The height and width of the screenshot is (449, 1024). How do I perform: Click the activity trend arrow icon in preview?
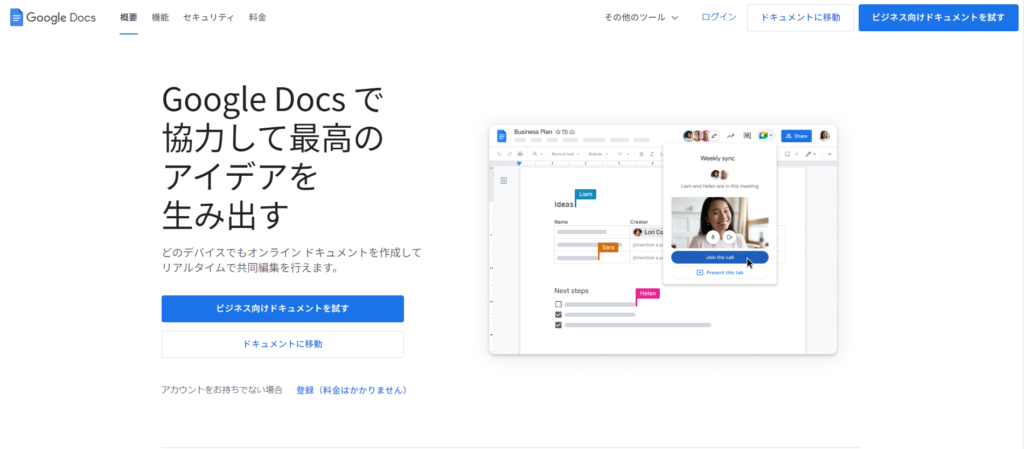coord(731,136)
